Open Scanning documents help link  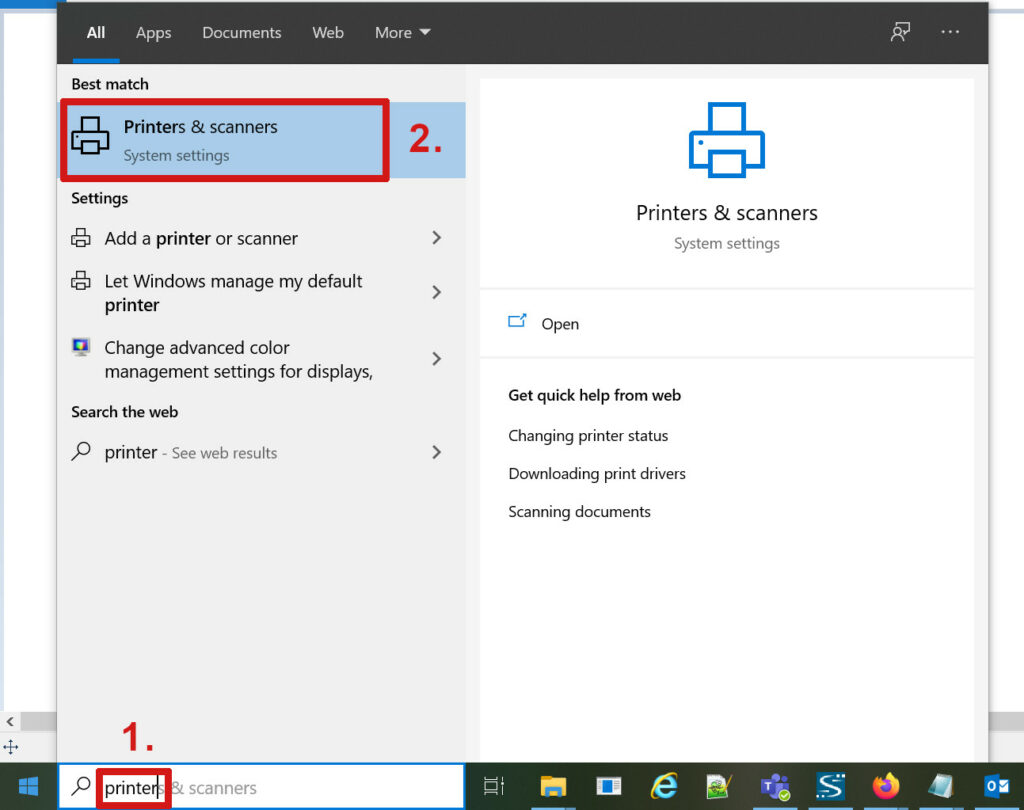pos(579,511)
